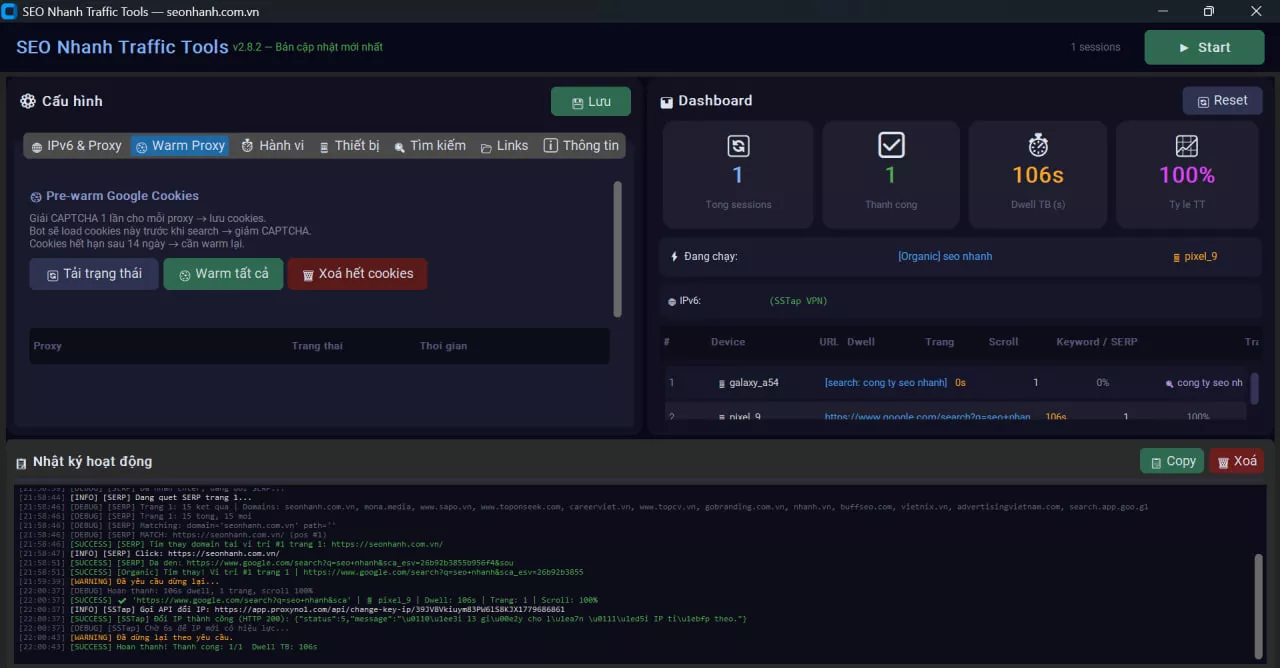
Task: Click the Pre-warm Google Cookies icon
Action: point(36,197)
